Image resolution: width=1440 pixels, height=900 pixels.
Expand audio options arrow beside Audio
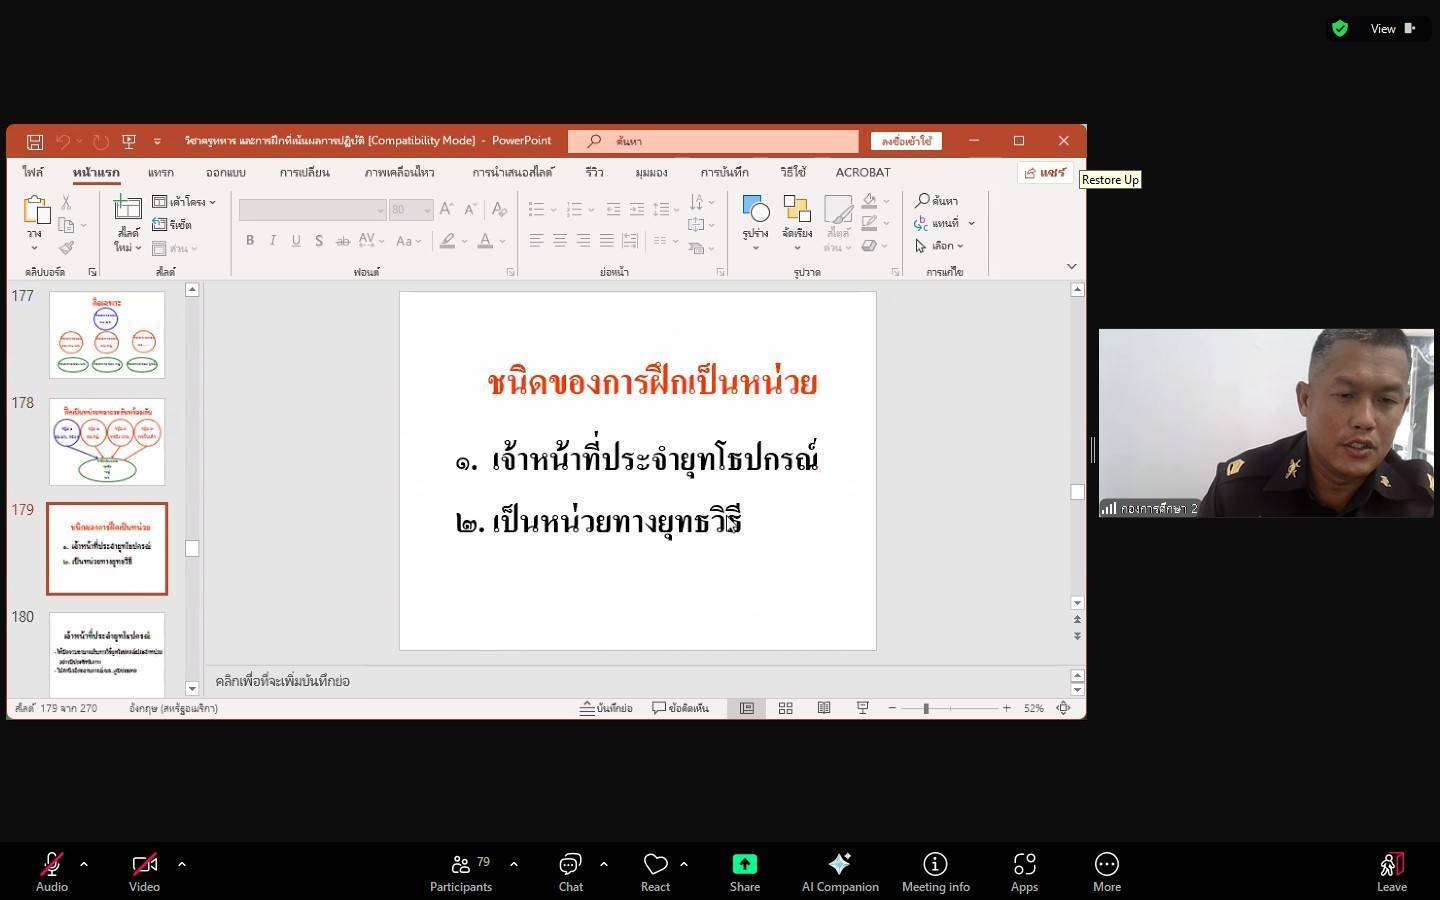[84, 864]
